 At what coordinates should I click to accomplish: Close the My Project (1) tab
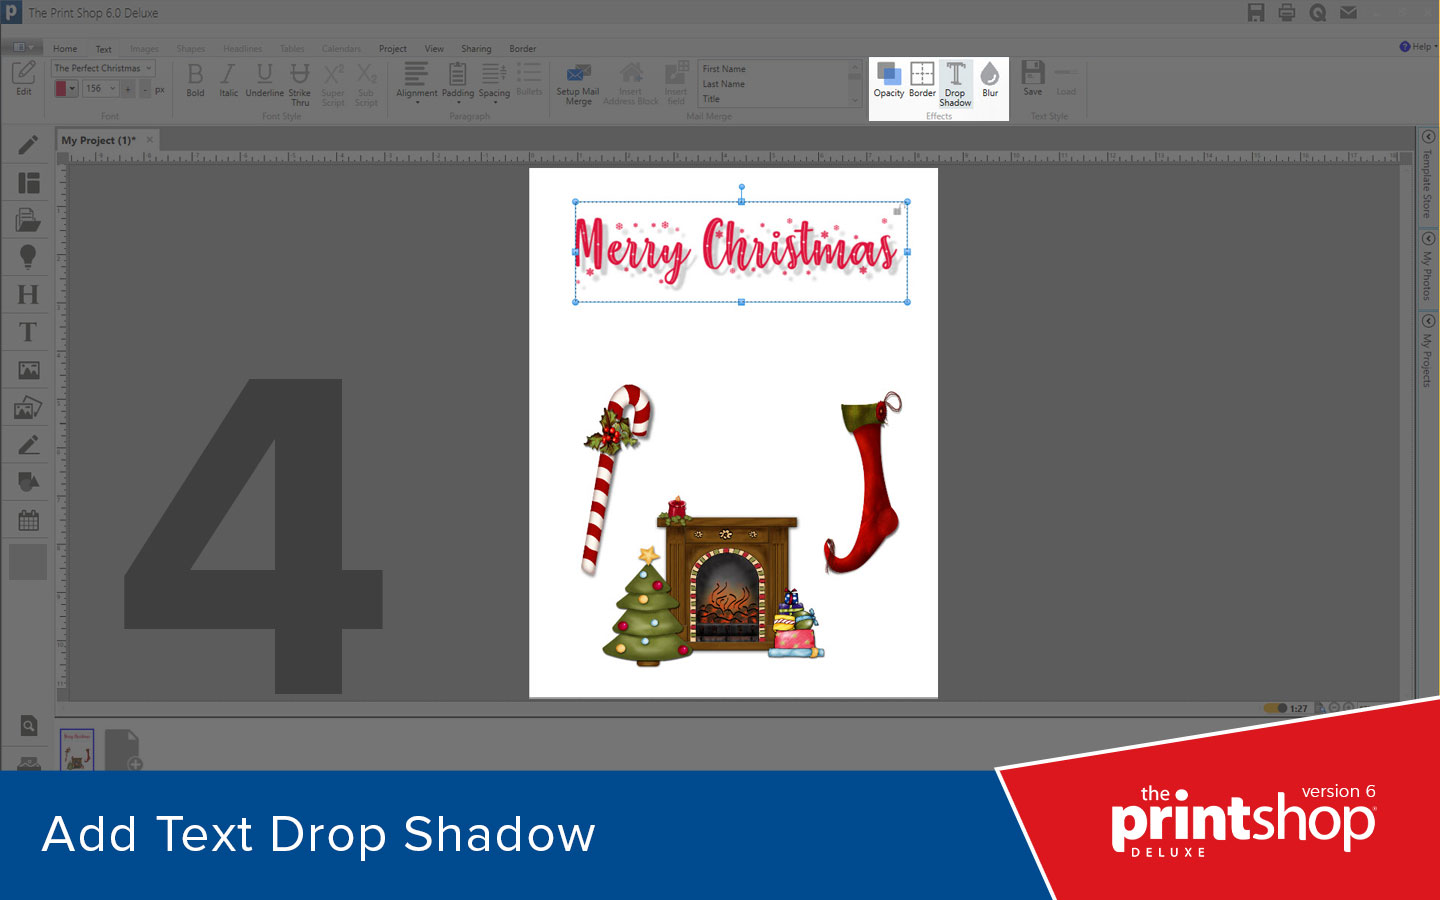(x=150, y=140)
